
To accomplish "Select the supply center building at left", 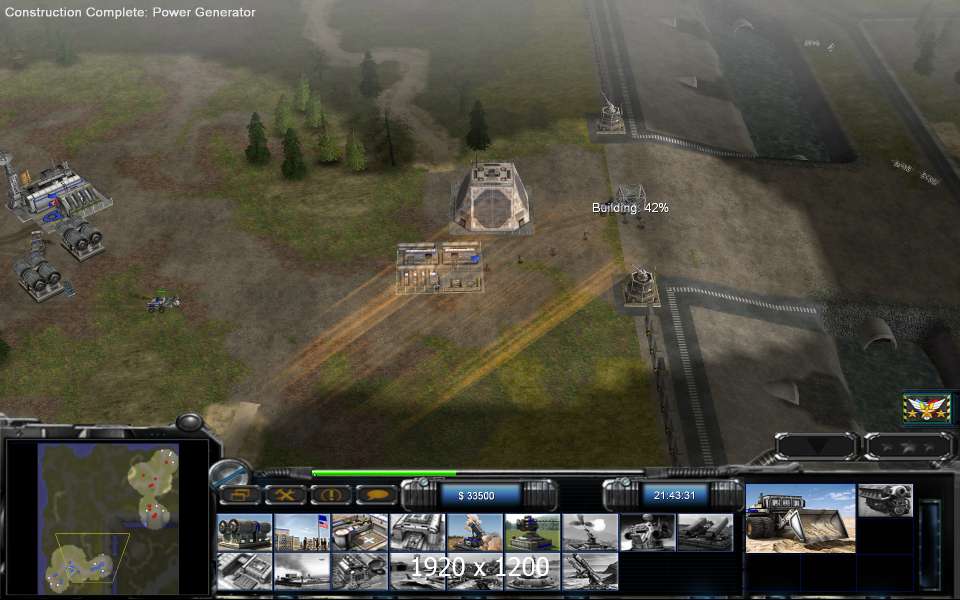I will pyautogui.click(x=55, y=191).
